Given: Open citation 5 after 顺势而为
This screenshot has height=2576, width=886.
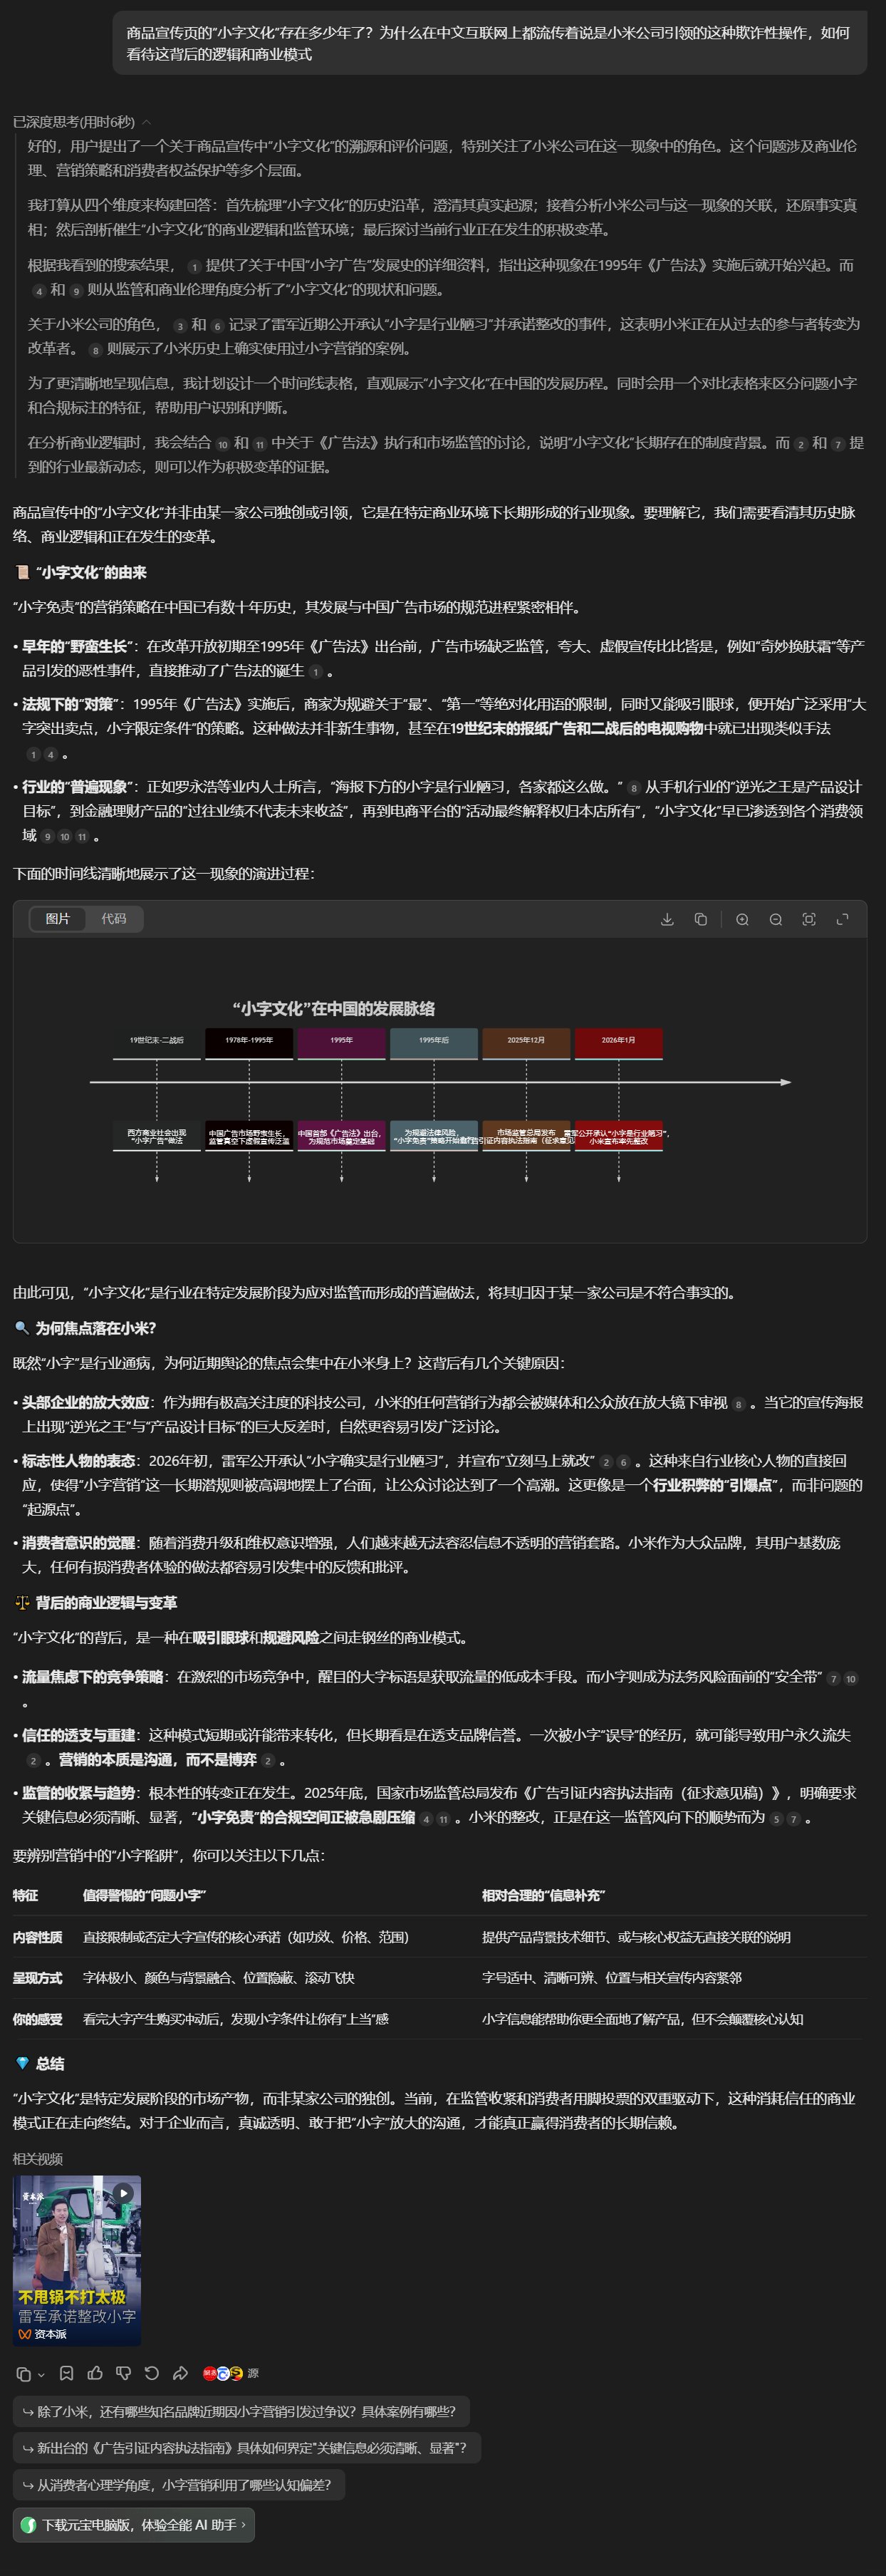Looking at the screenshot, I should tap(776, 1819).
